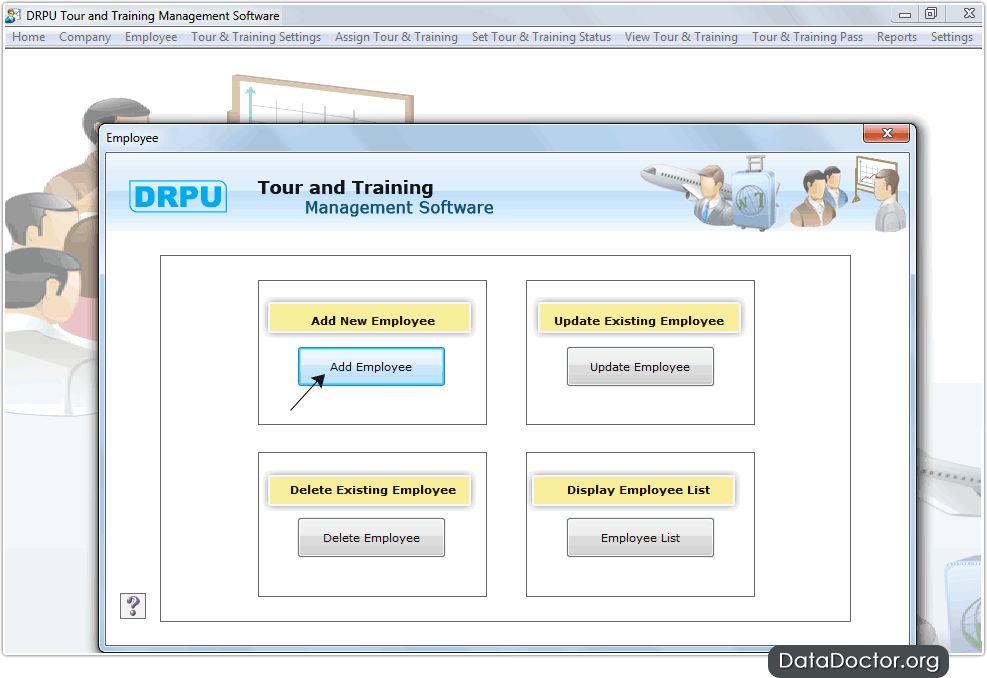Open the Home menu

28,37
